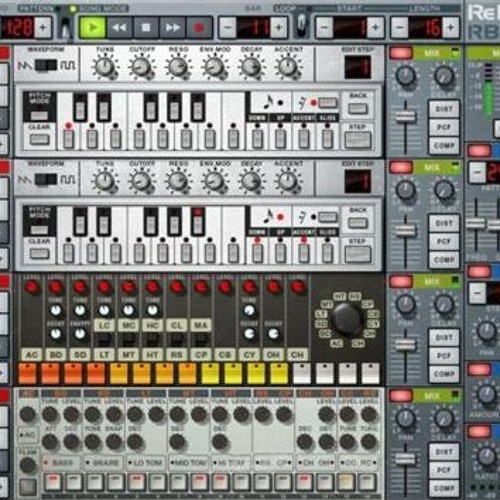500x500 pixels.
Task: Click the first orange step button
Action: 28,374
